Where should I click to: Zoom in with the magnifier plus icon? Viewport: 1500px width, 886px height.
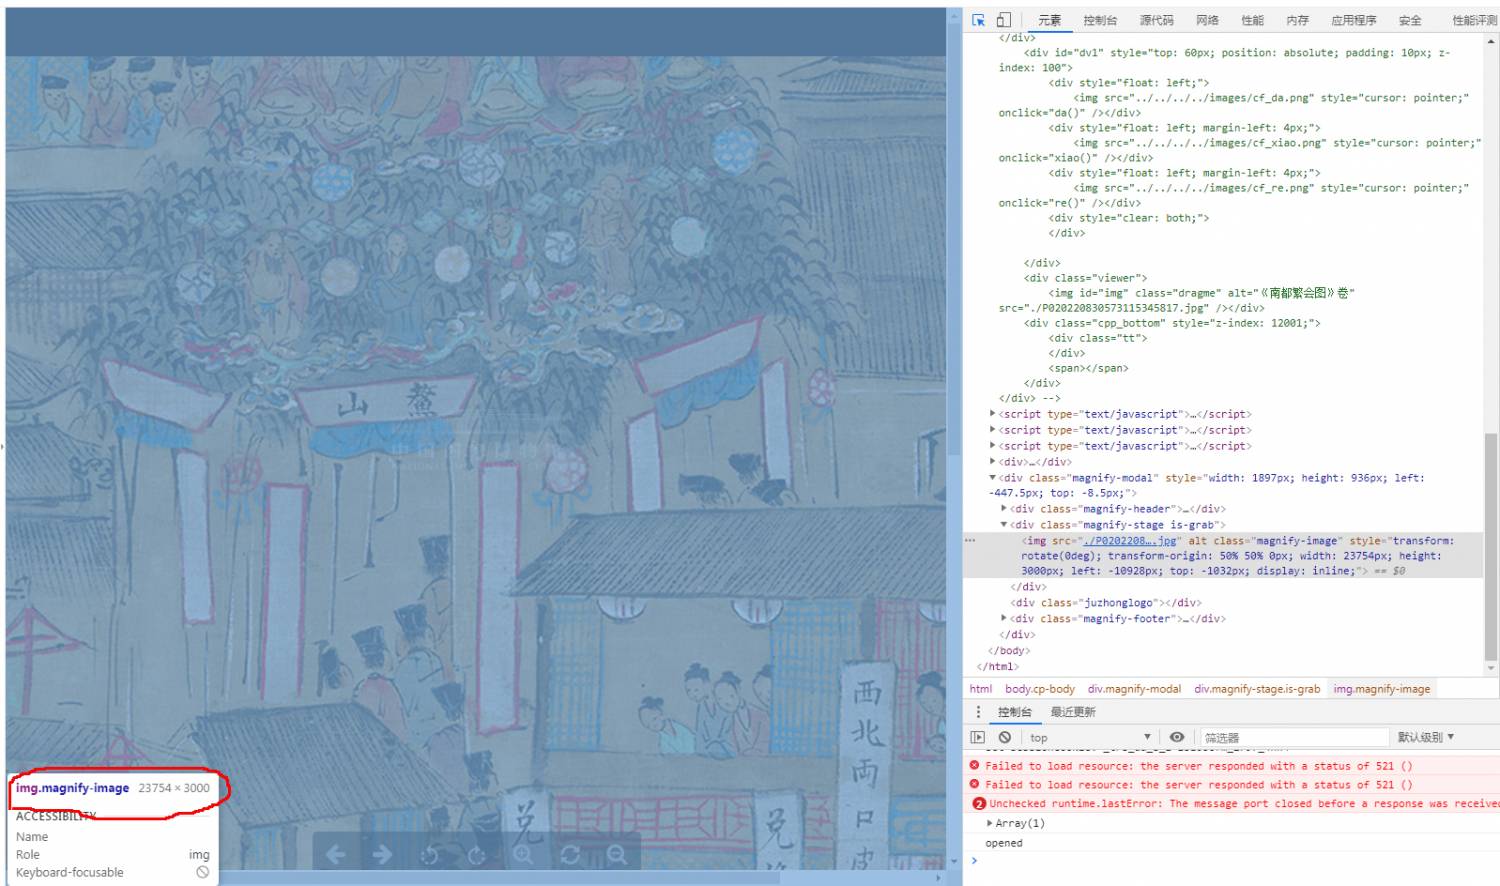523,855
